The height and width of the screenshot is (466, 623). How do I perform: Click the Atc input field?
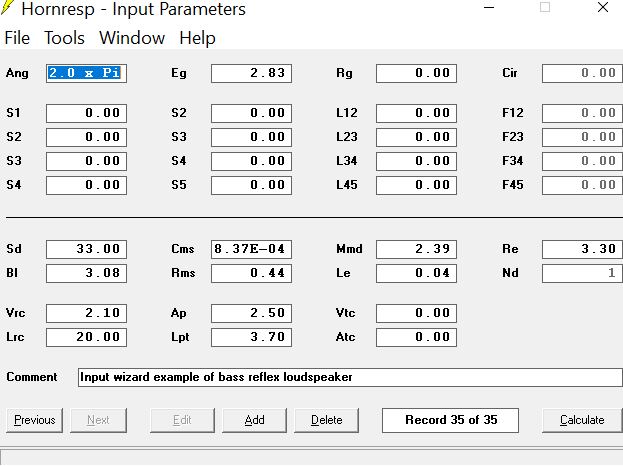(x=416, y=337)
